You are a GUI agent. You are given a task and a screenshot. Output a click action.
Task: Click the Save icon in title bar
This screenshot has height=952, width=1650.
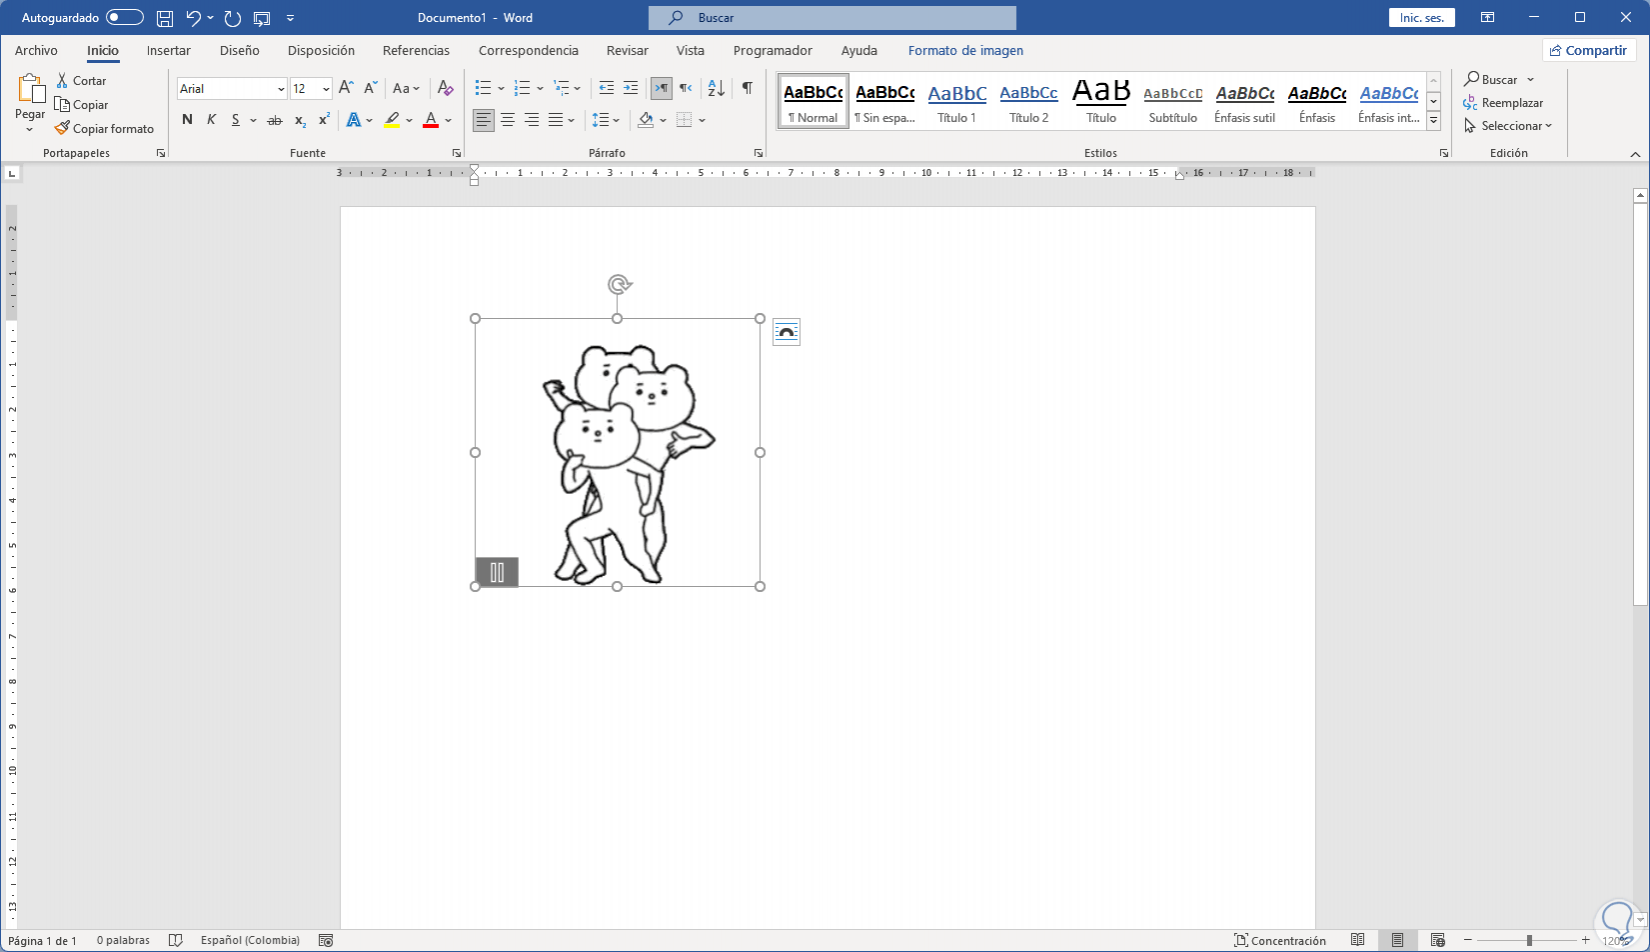tap(165, 18)
